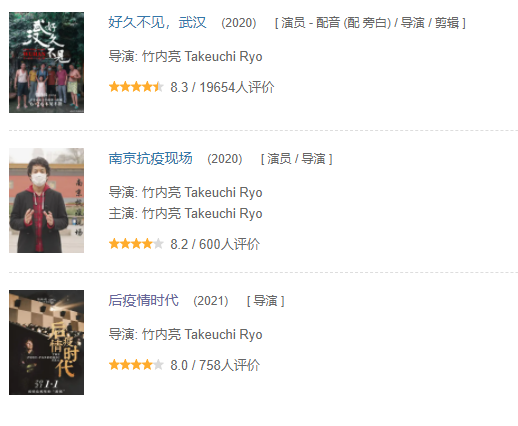Click the [演员 / 导演] role label
Image resolution: width=518 pixels, height=426 pixels.
296,159
